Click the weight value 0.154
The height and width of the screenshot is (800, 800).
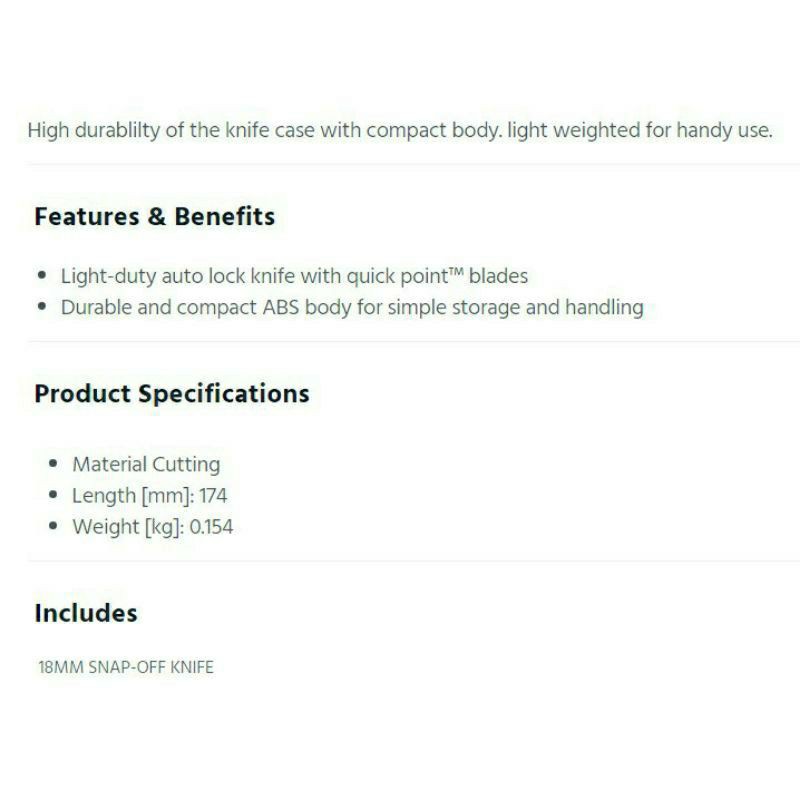[211, 527]
